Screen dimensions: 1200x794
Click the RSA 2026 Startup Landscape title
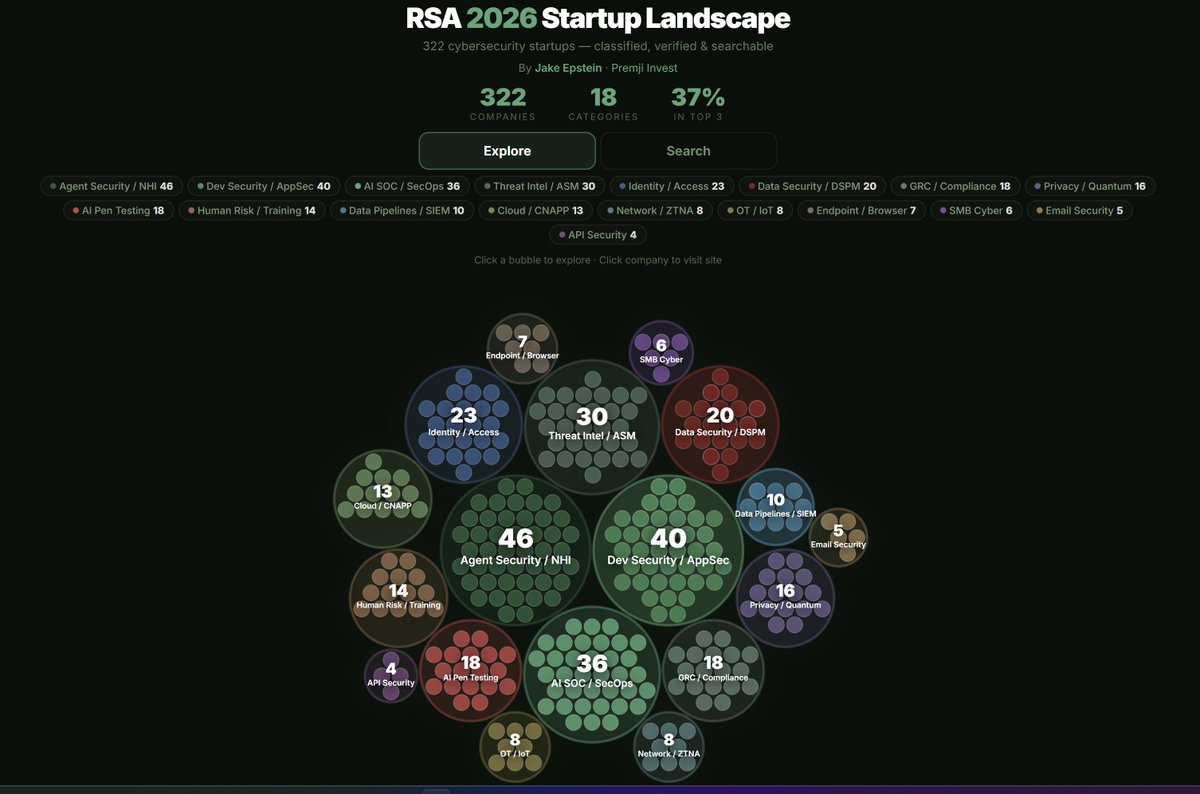coord(599,18)
